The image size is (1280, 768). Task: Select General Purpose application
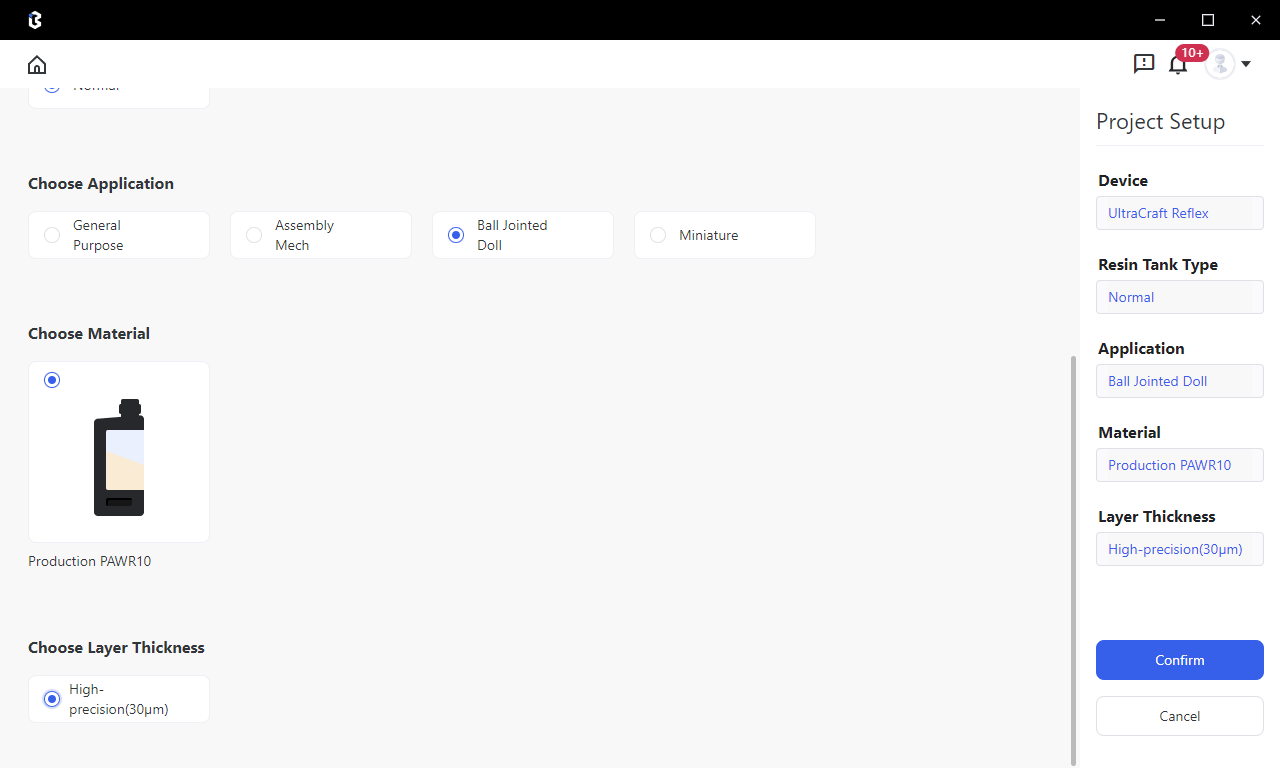click(52, 235)
